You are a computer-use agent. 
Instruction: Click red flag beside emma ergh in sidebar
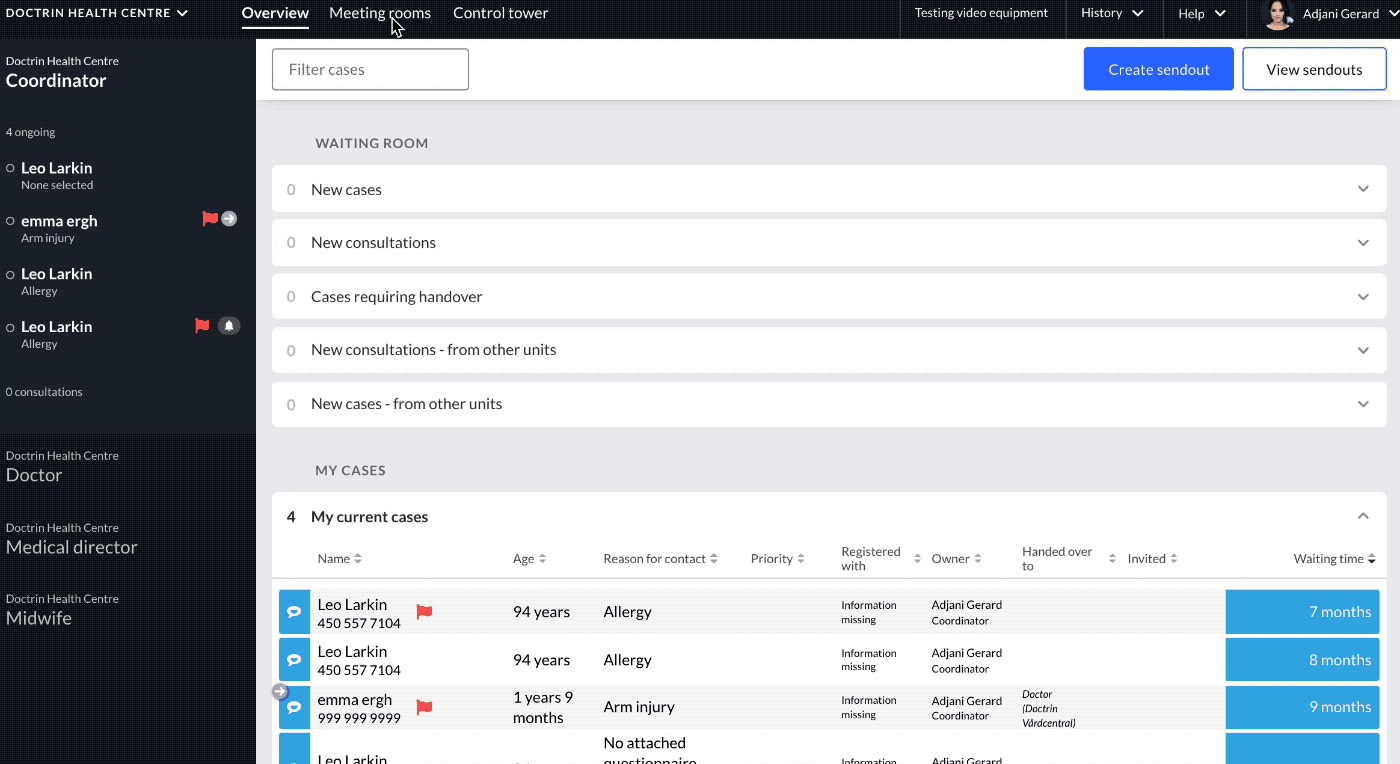pos(210,218)
